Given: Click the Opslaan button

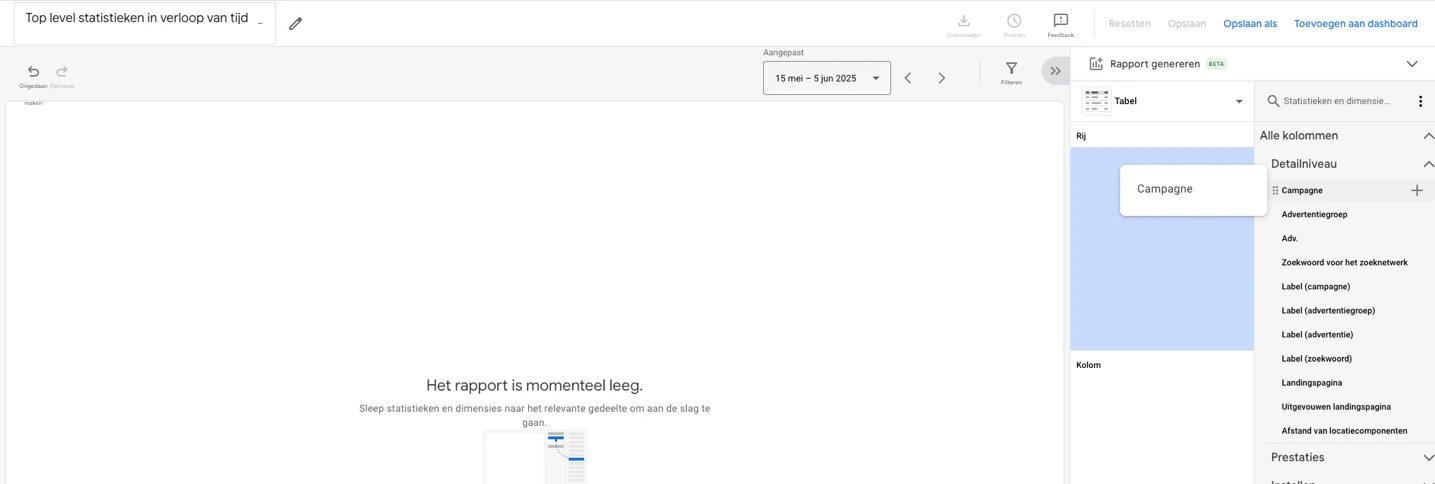Looking at the screenshot, I should (1187, 23).
